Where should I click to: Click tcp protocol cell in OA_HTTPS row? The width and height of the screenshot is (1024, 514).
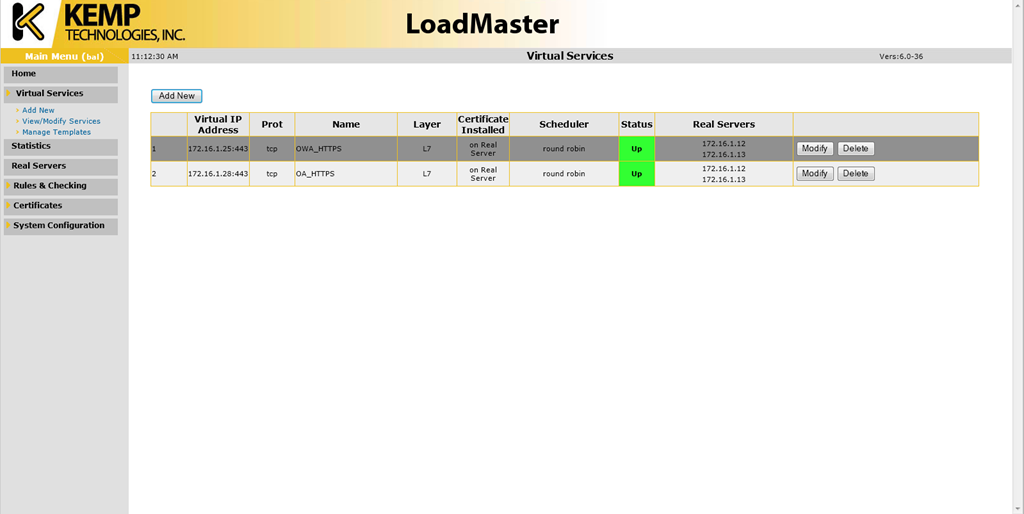click(272, 174)
